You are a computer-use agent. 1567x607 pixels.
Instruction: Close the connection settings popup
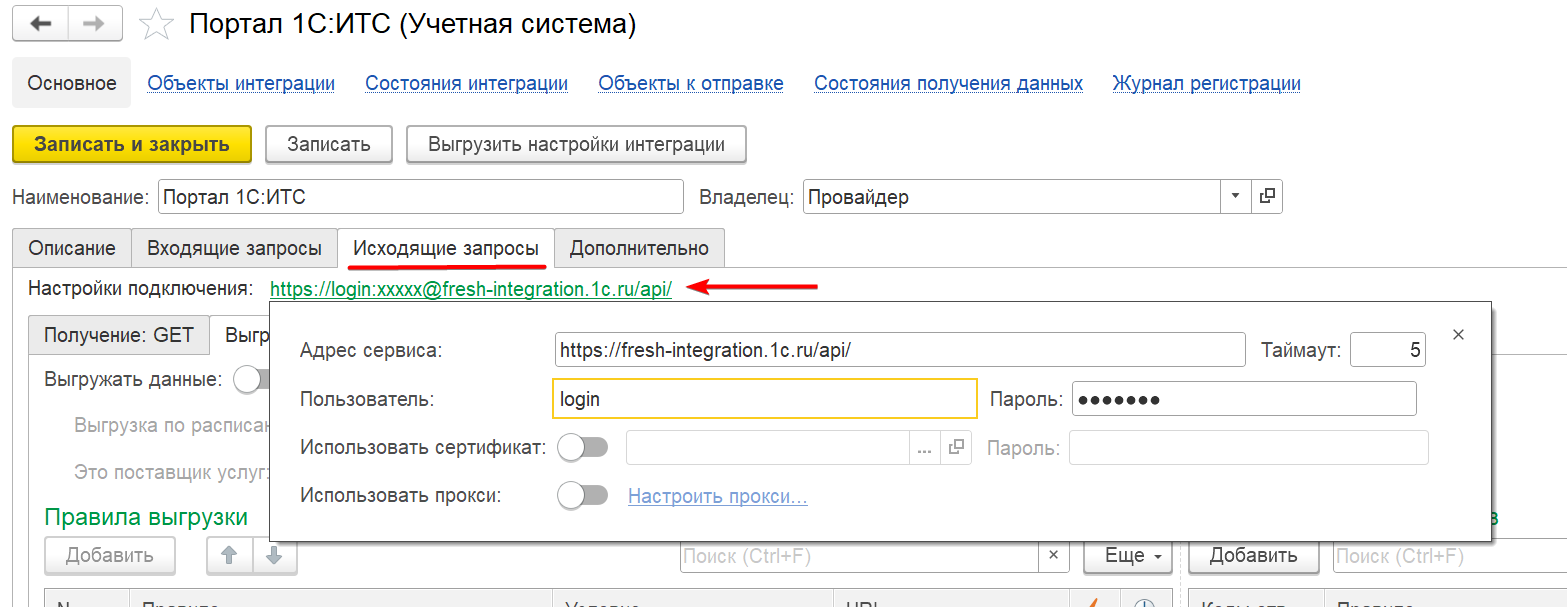(1458, 335)
